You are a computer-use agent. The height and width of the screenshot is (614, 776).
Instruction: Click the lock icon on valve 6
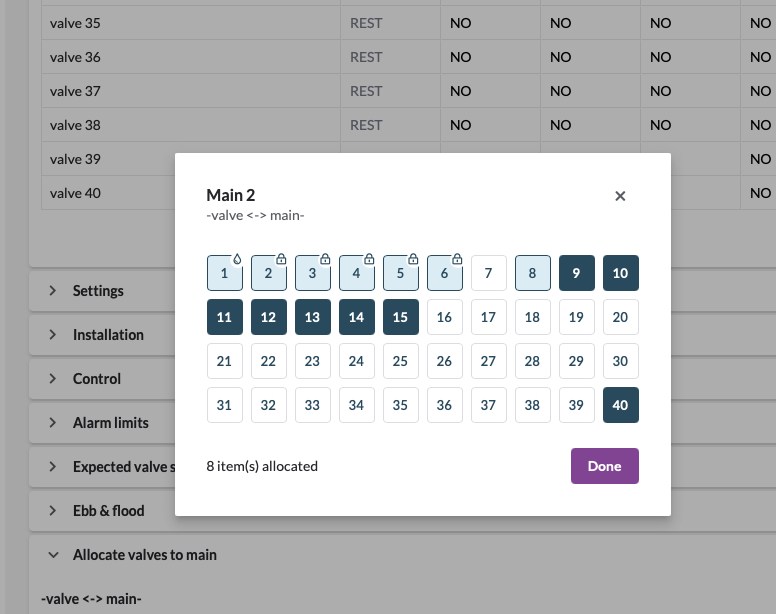tap(457, 259)
